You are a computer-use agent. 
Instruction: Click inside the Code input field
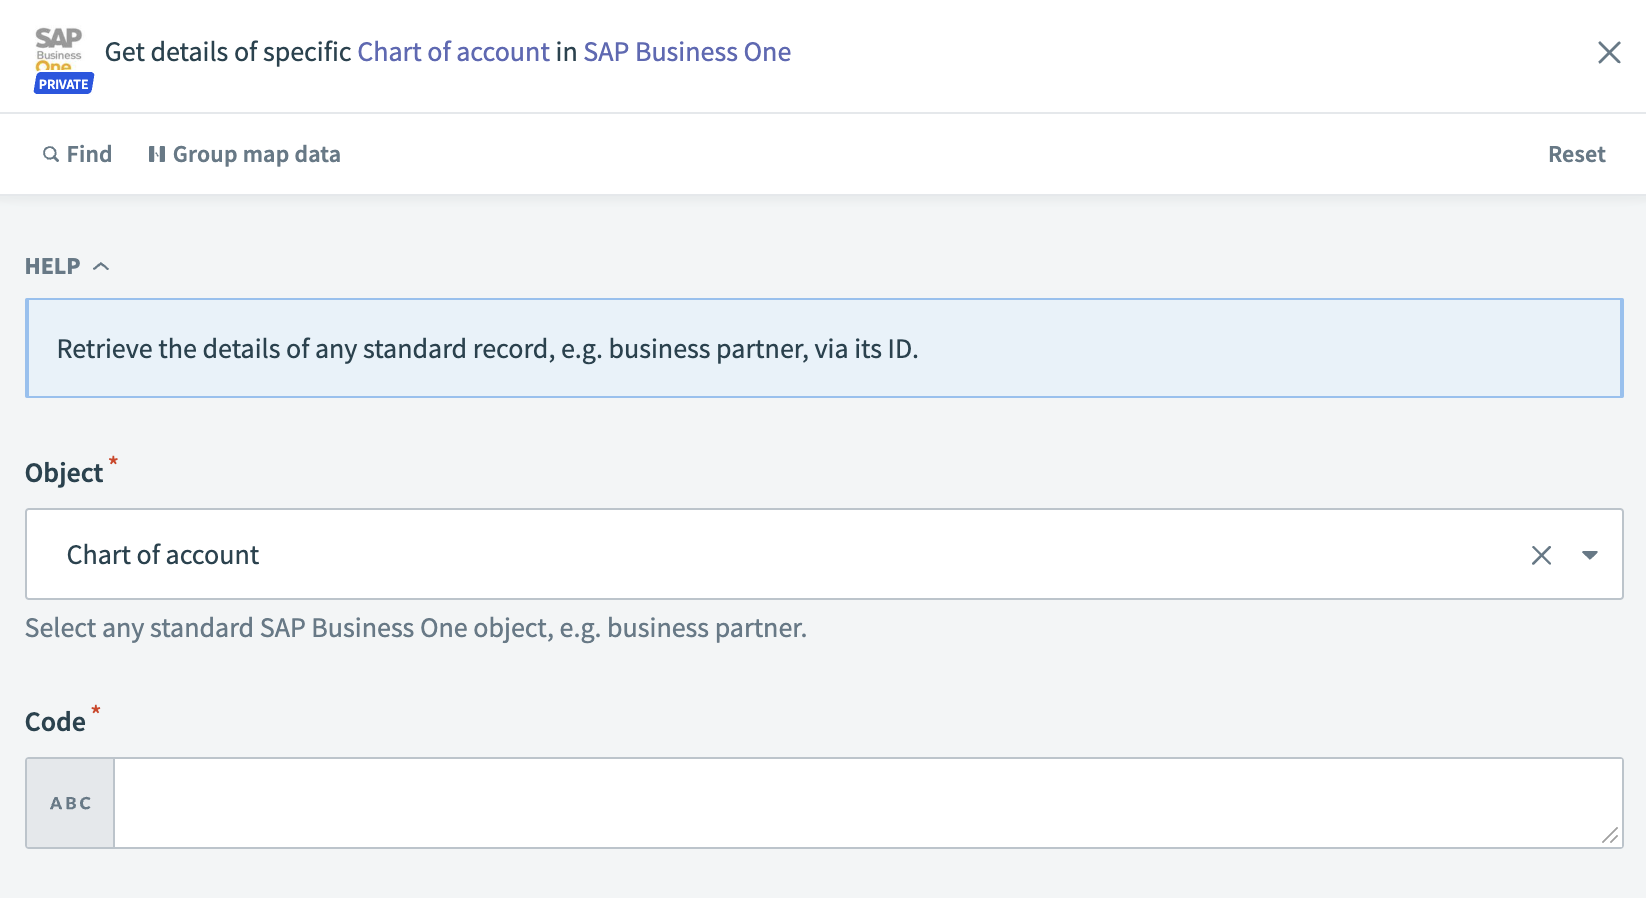click(x=868, y=803)
